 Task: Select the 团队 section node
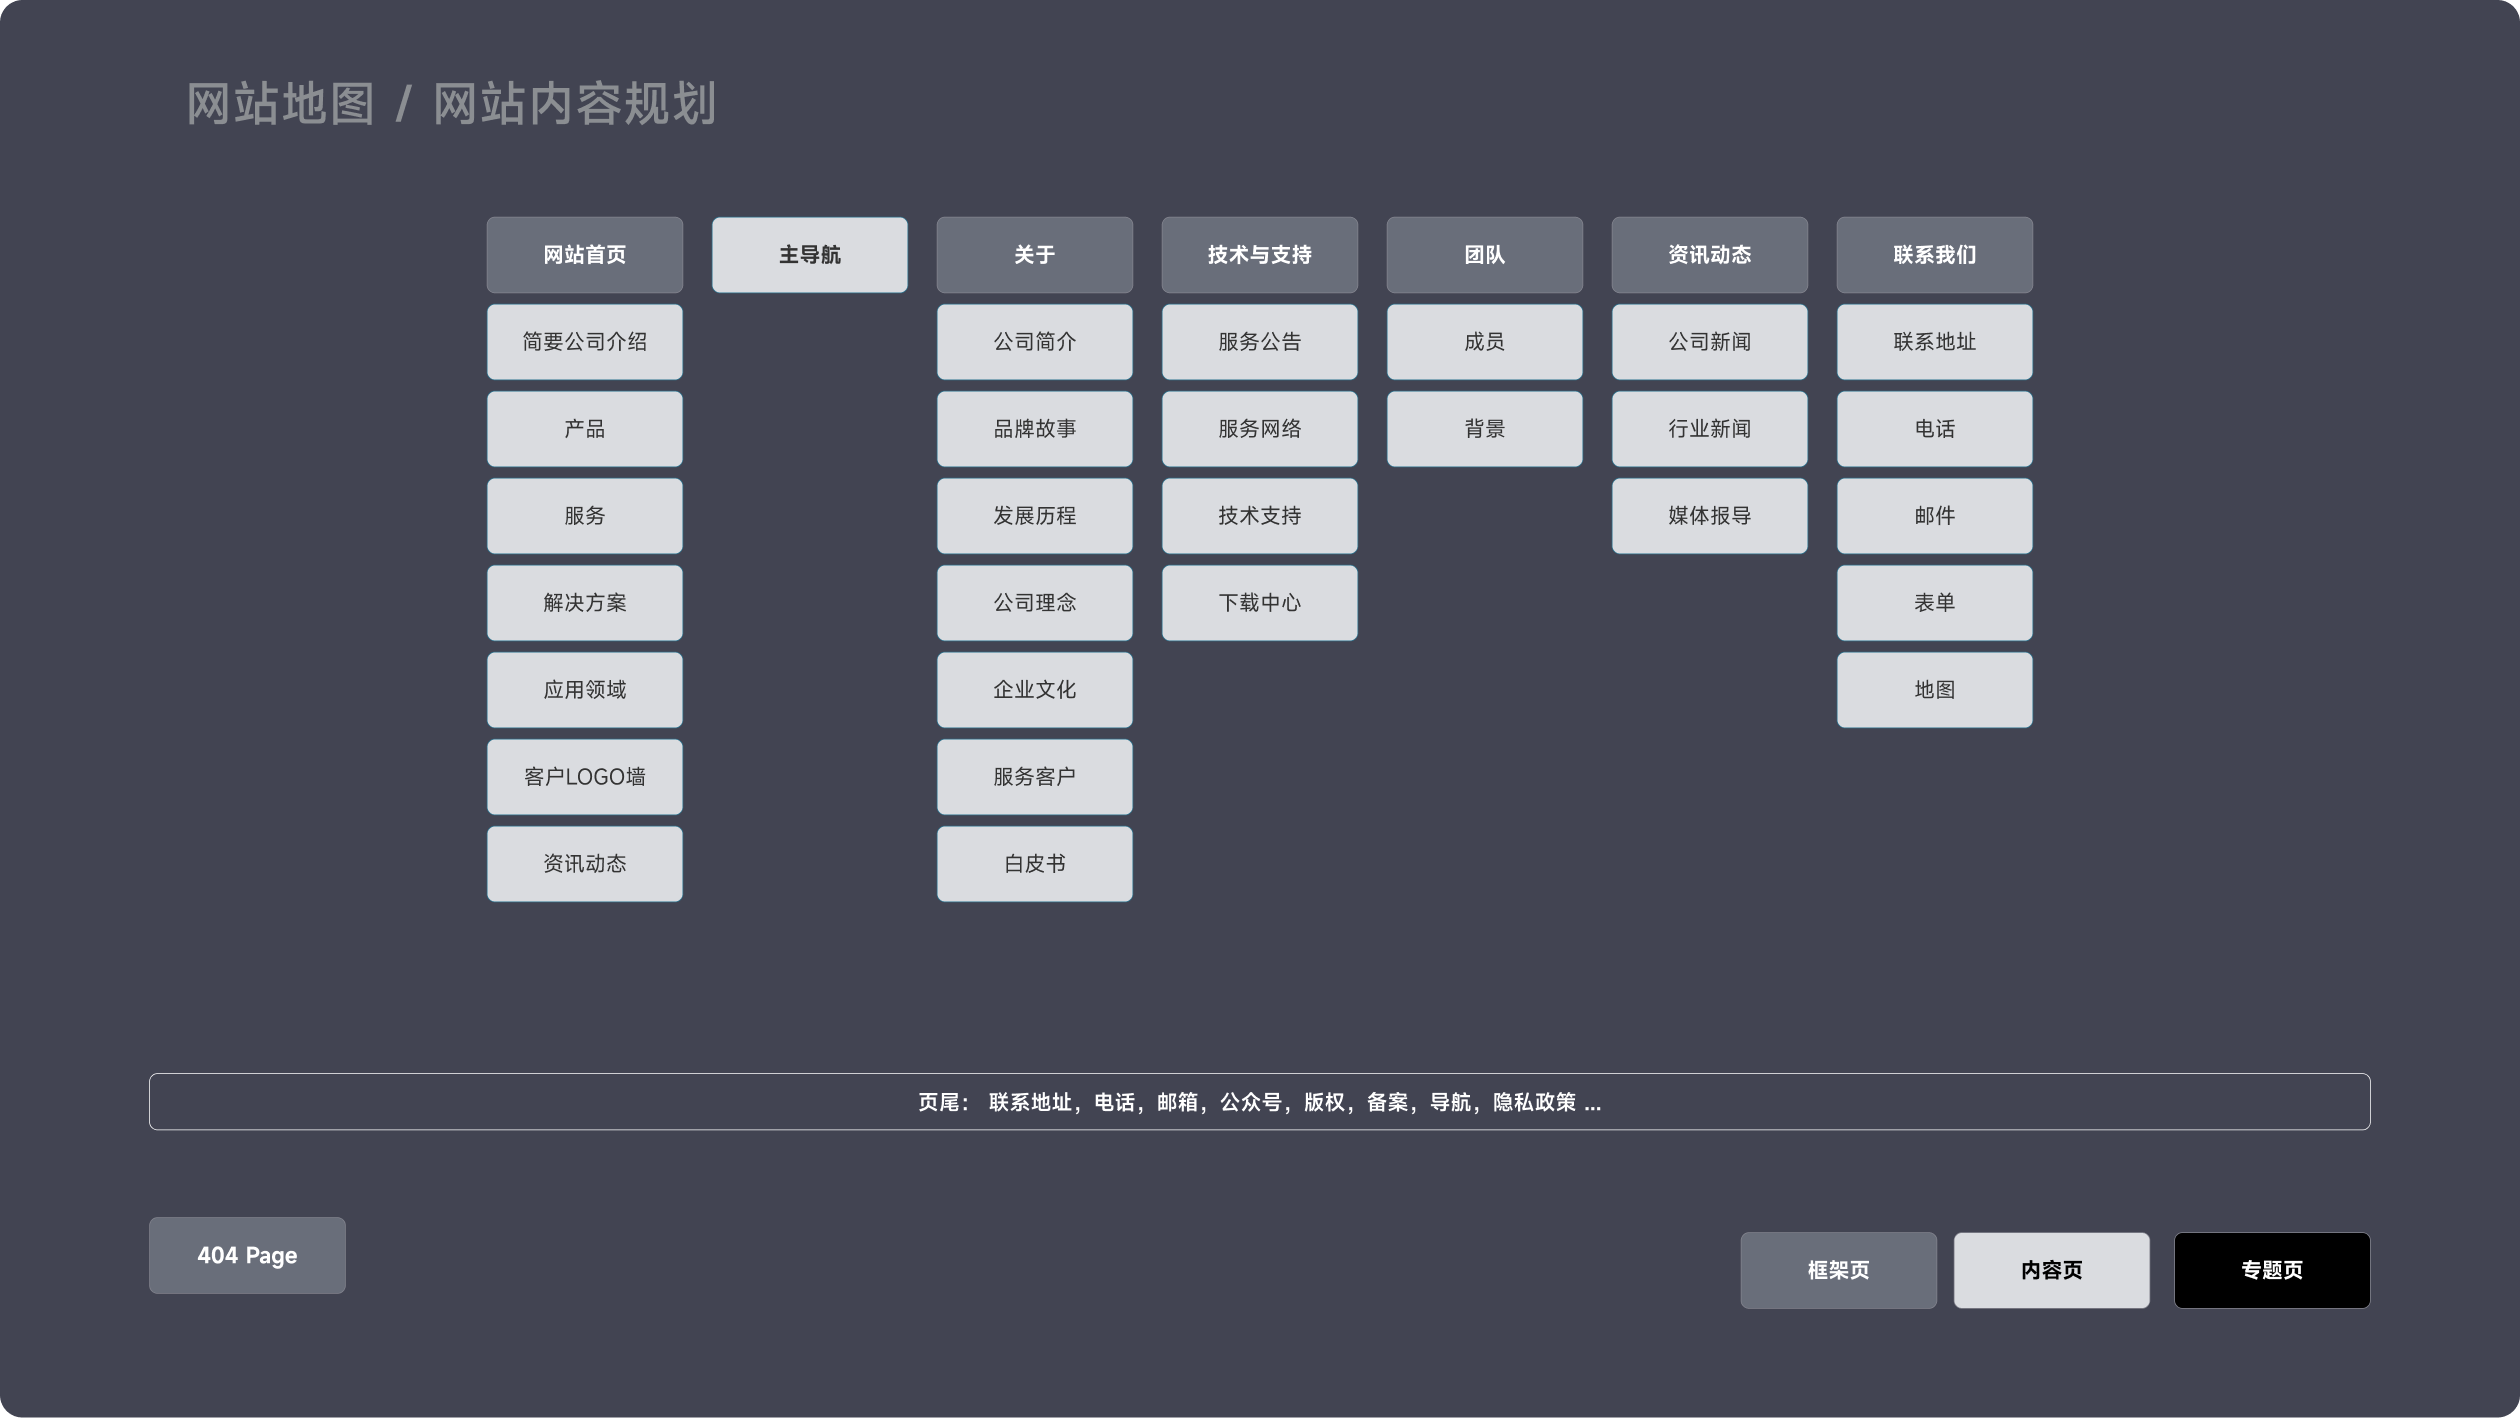click(x=1484, y=255)
